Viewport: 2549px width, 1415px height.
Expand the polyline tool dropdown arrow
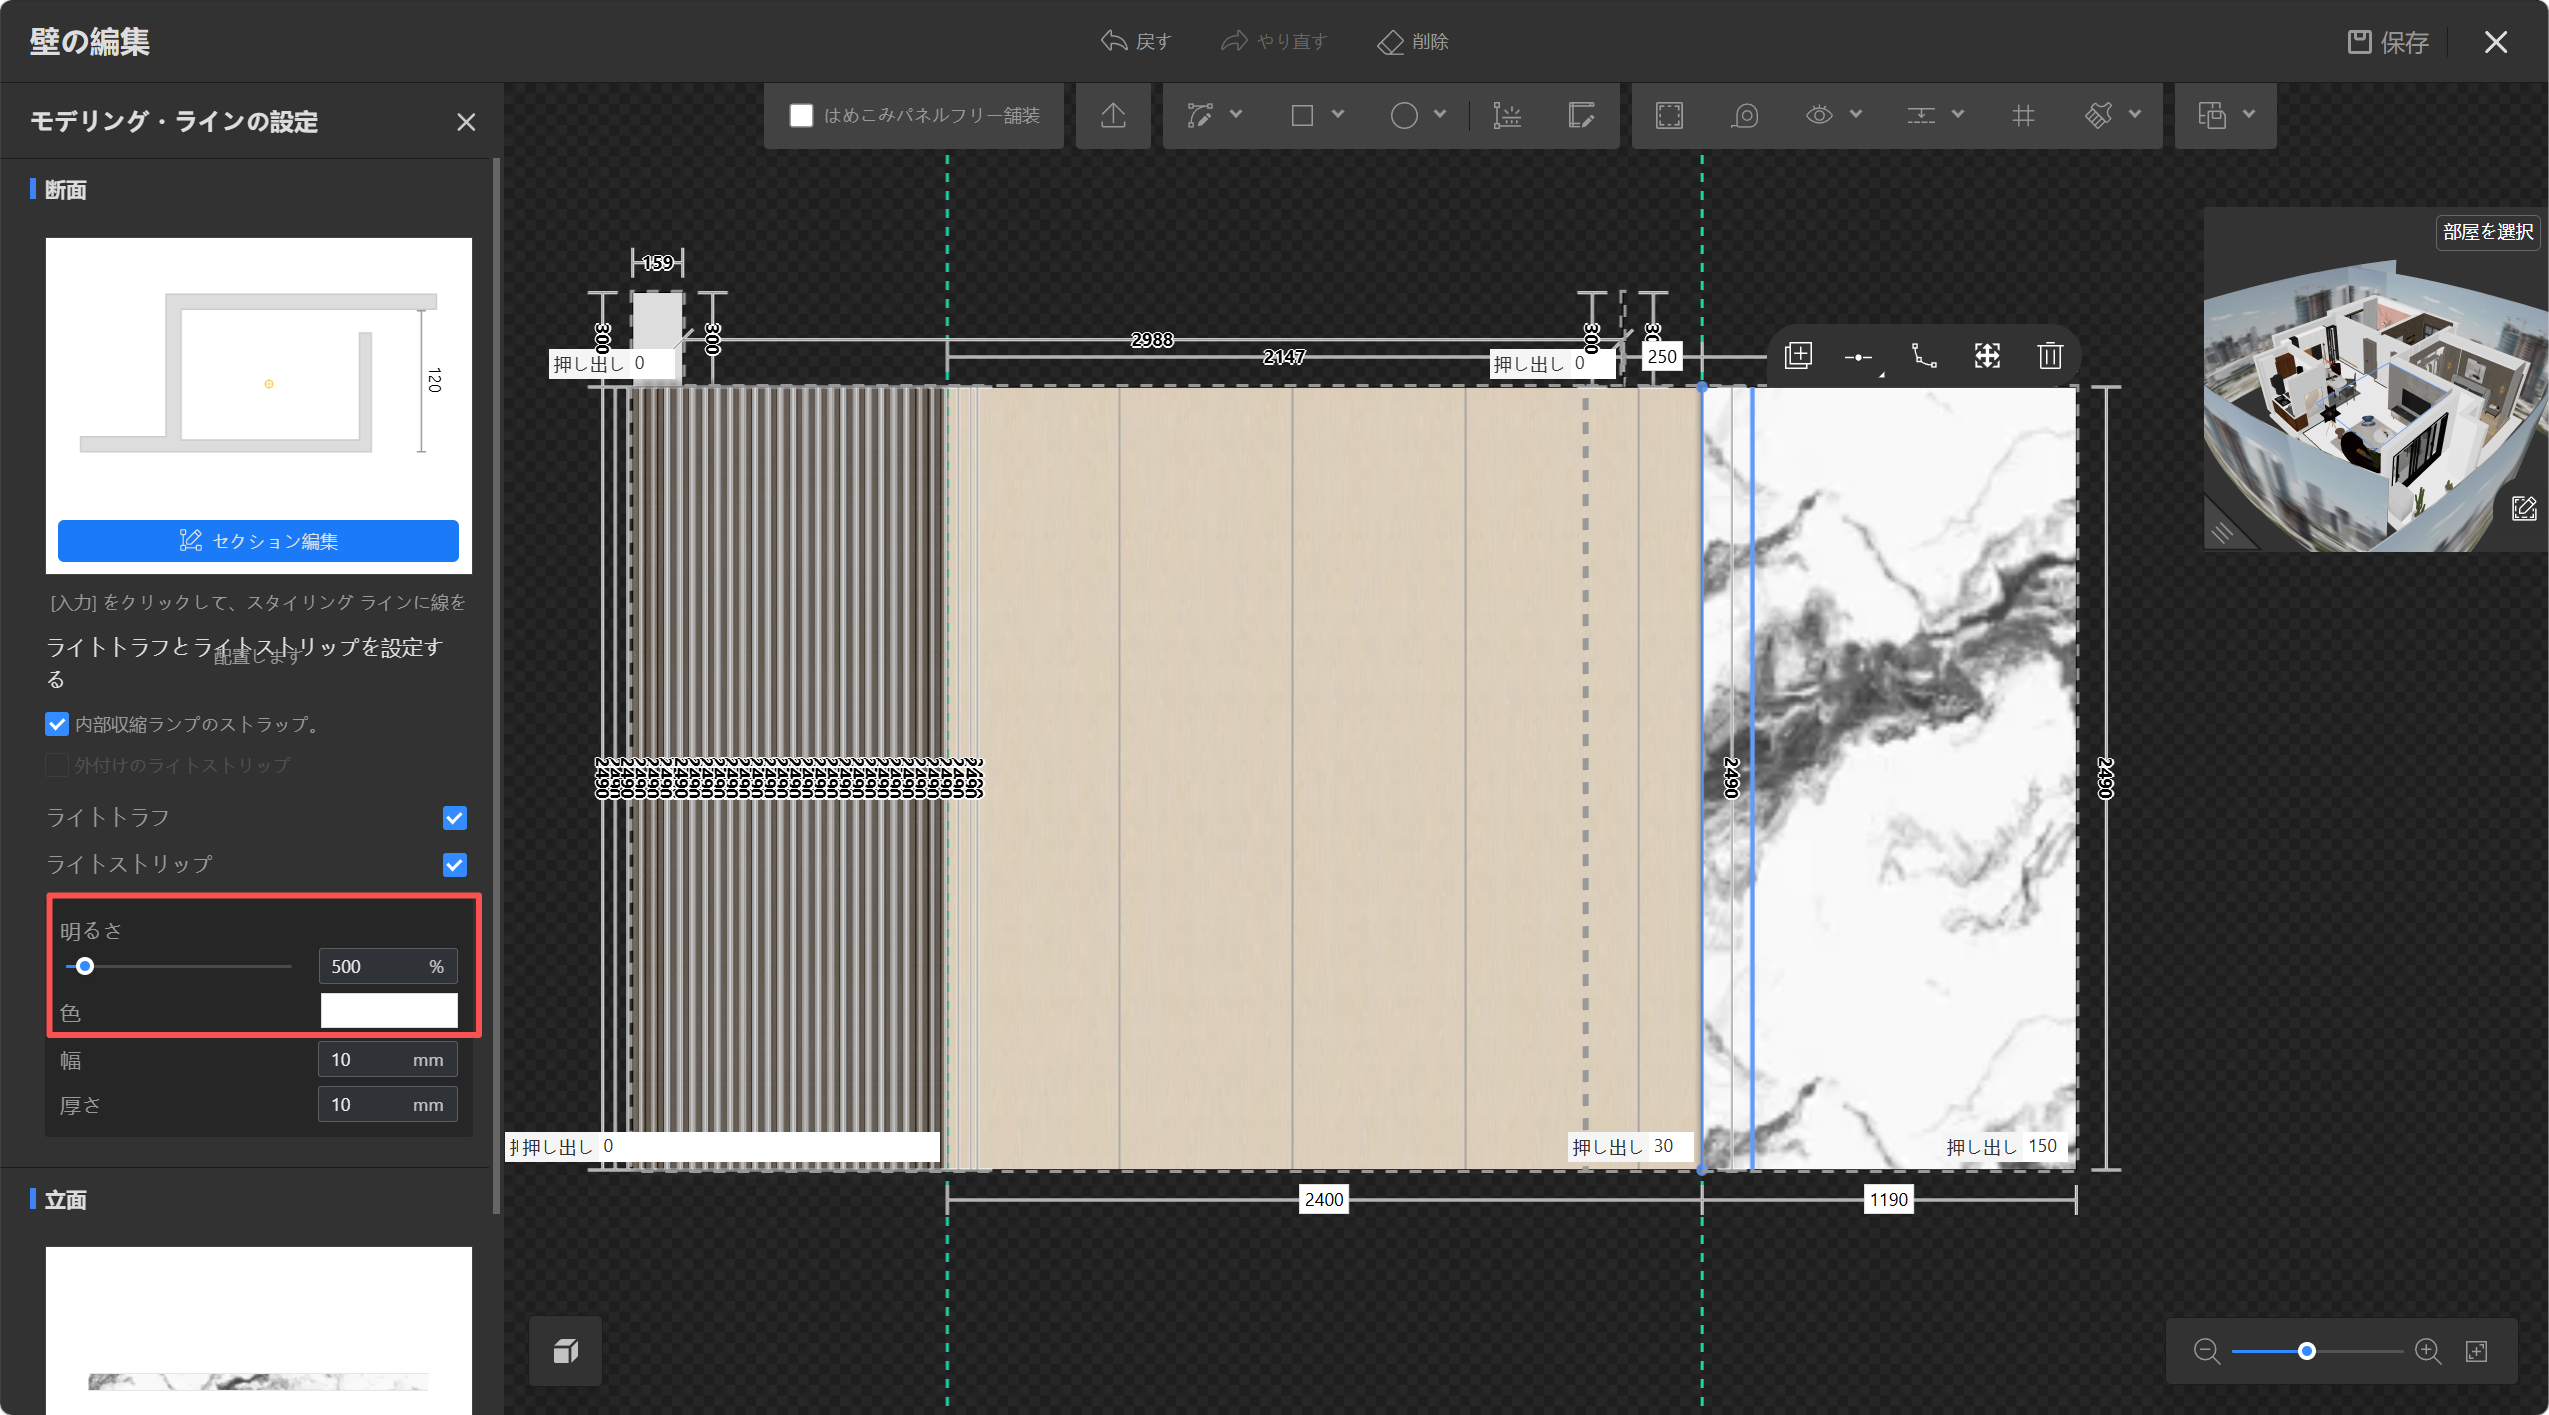coord(1236,115)
